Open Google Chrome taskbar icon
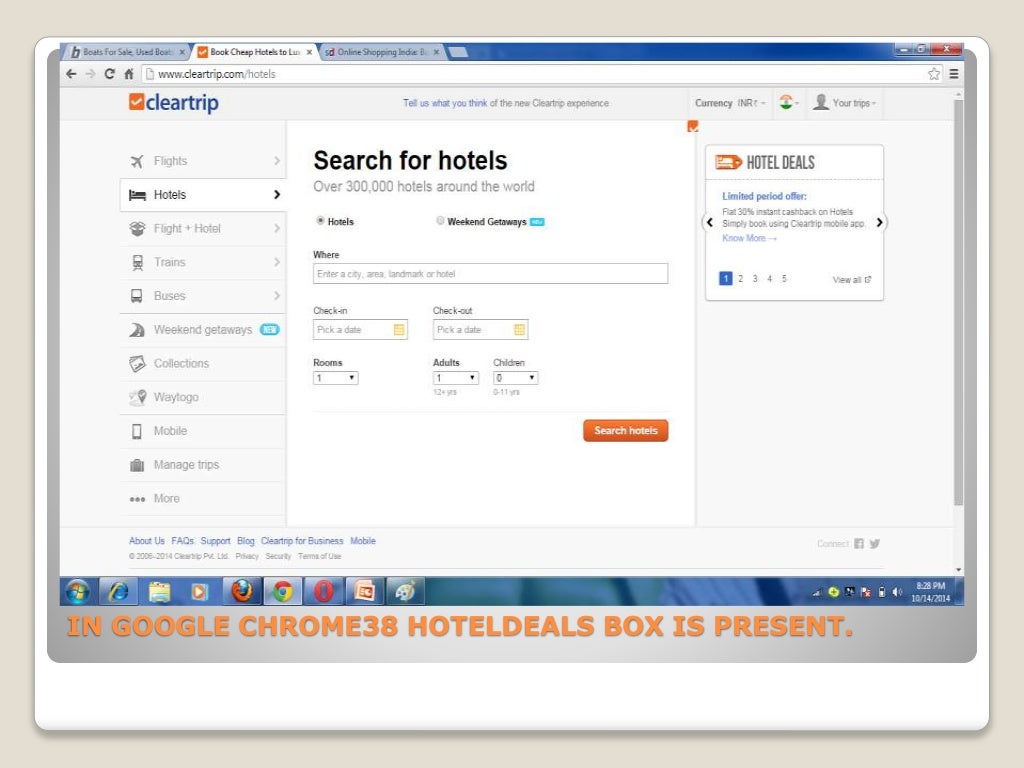Image resolution: width=1024 pixels, height=768 pixels. 283,592
